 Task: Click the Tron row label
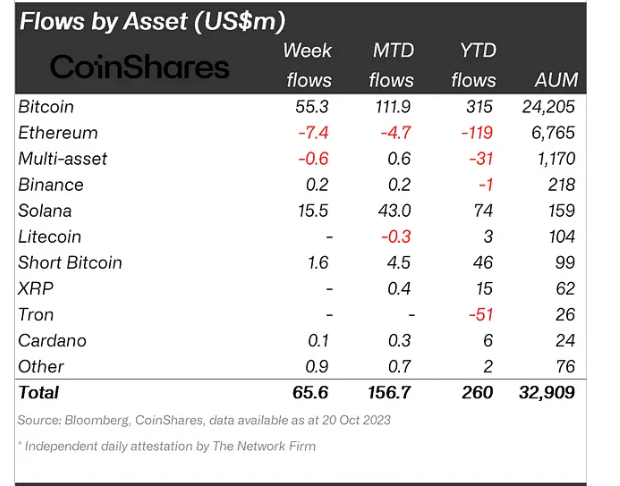coord(36,314)
